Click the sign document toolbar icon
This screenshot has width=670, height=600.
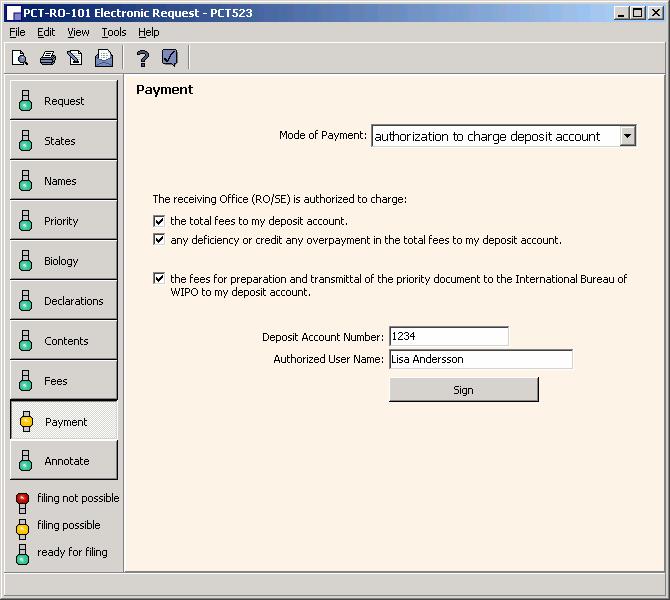[75, 58]
